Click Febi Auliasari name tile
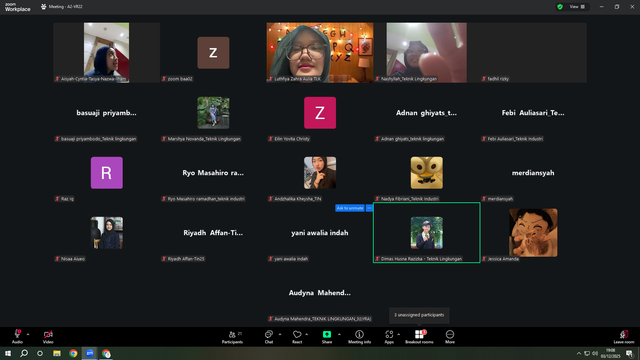640x360 pixels. pyautogui.click(x=533, y=113)
